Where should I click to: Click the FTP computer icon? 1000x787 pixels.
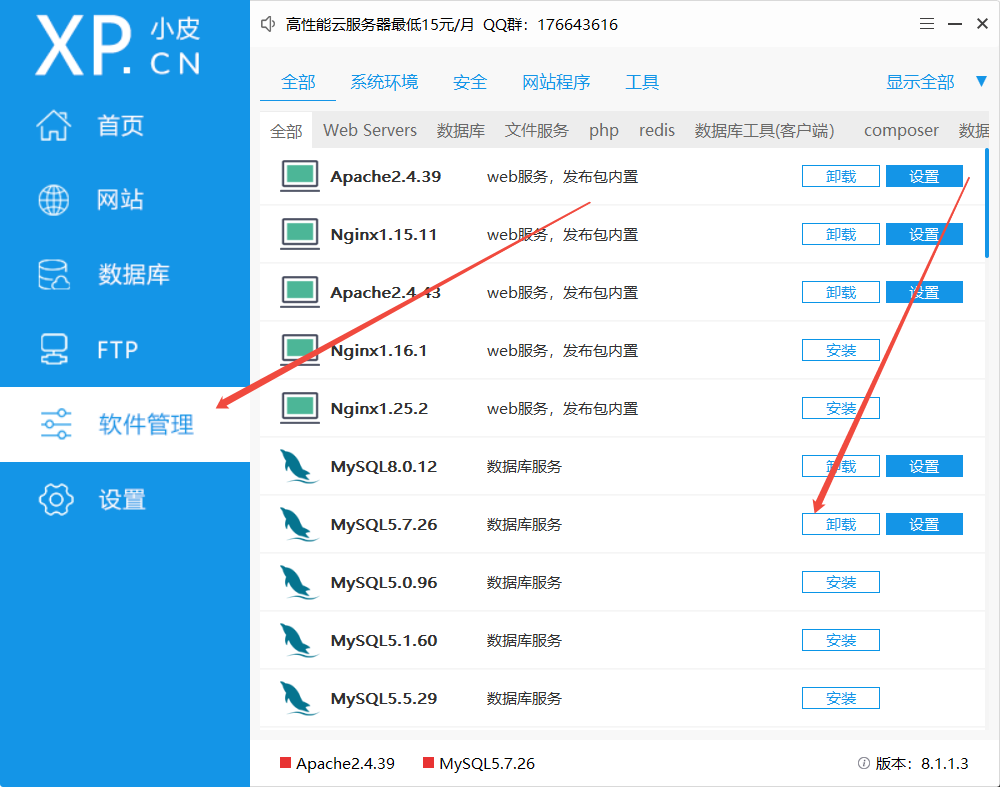(54, 350)
